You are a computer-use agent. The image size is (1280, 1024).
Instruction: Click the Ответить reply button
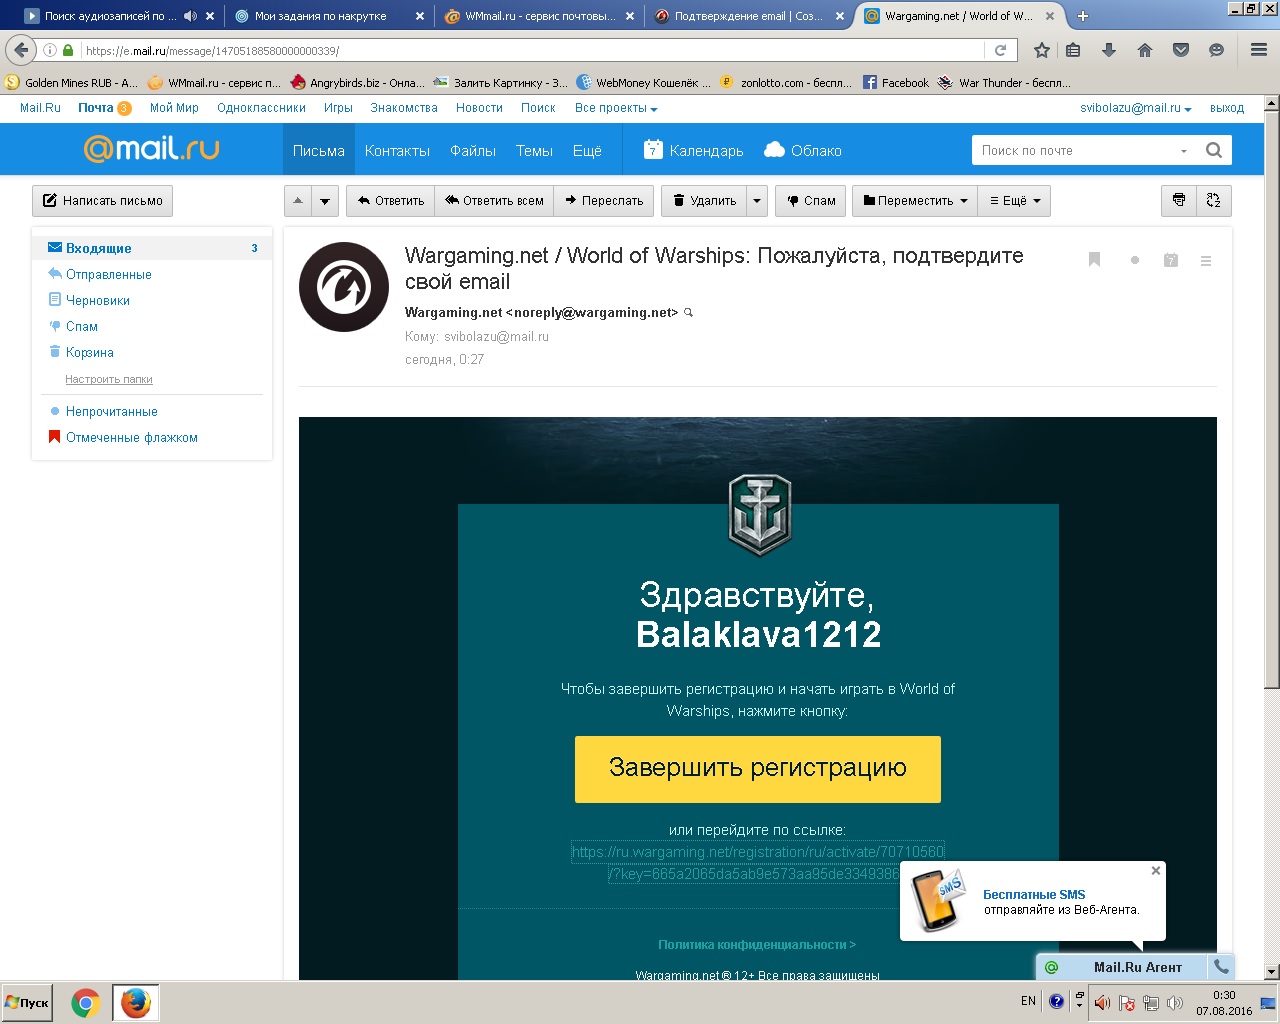(390, 200)
